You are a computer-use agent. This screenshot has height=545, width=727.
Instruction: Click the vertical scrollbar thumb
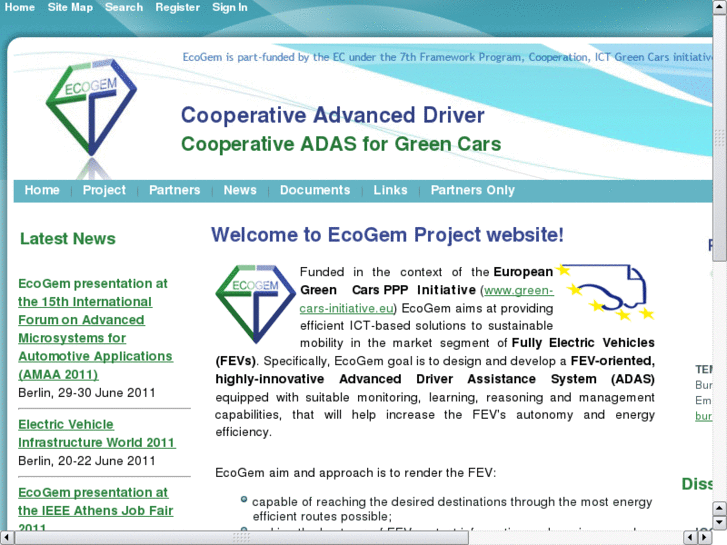(720, 139)
